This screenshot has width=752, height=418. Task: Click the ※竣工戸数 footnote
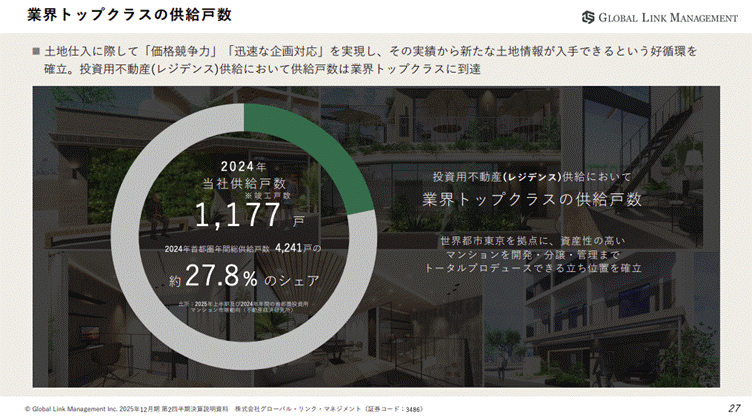tap(266, 196)
